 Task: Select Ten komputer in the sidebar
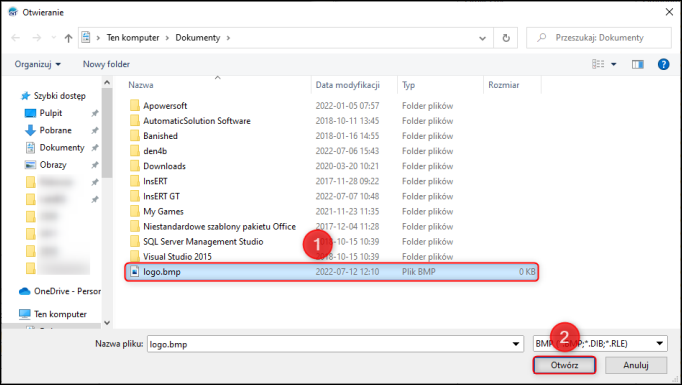[60, 314]
